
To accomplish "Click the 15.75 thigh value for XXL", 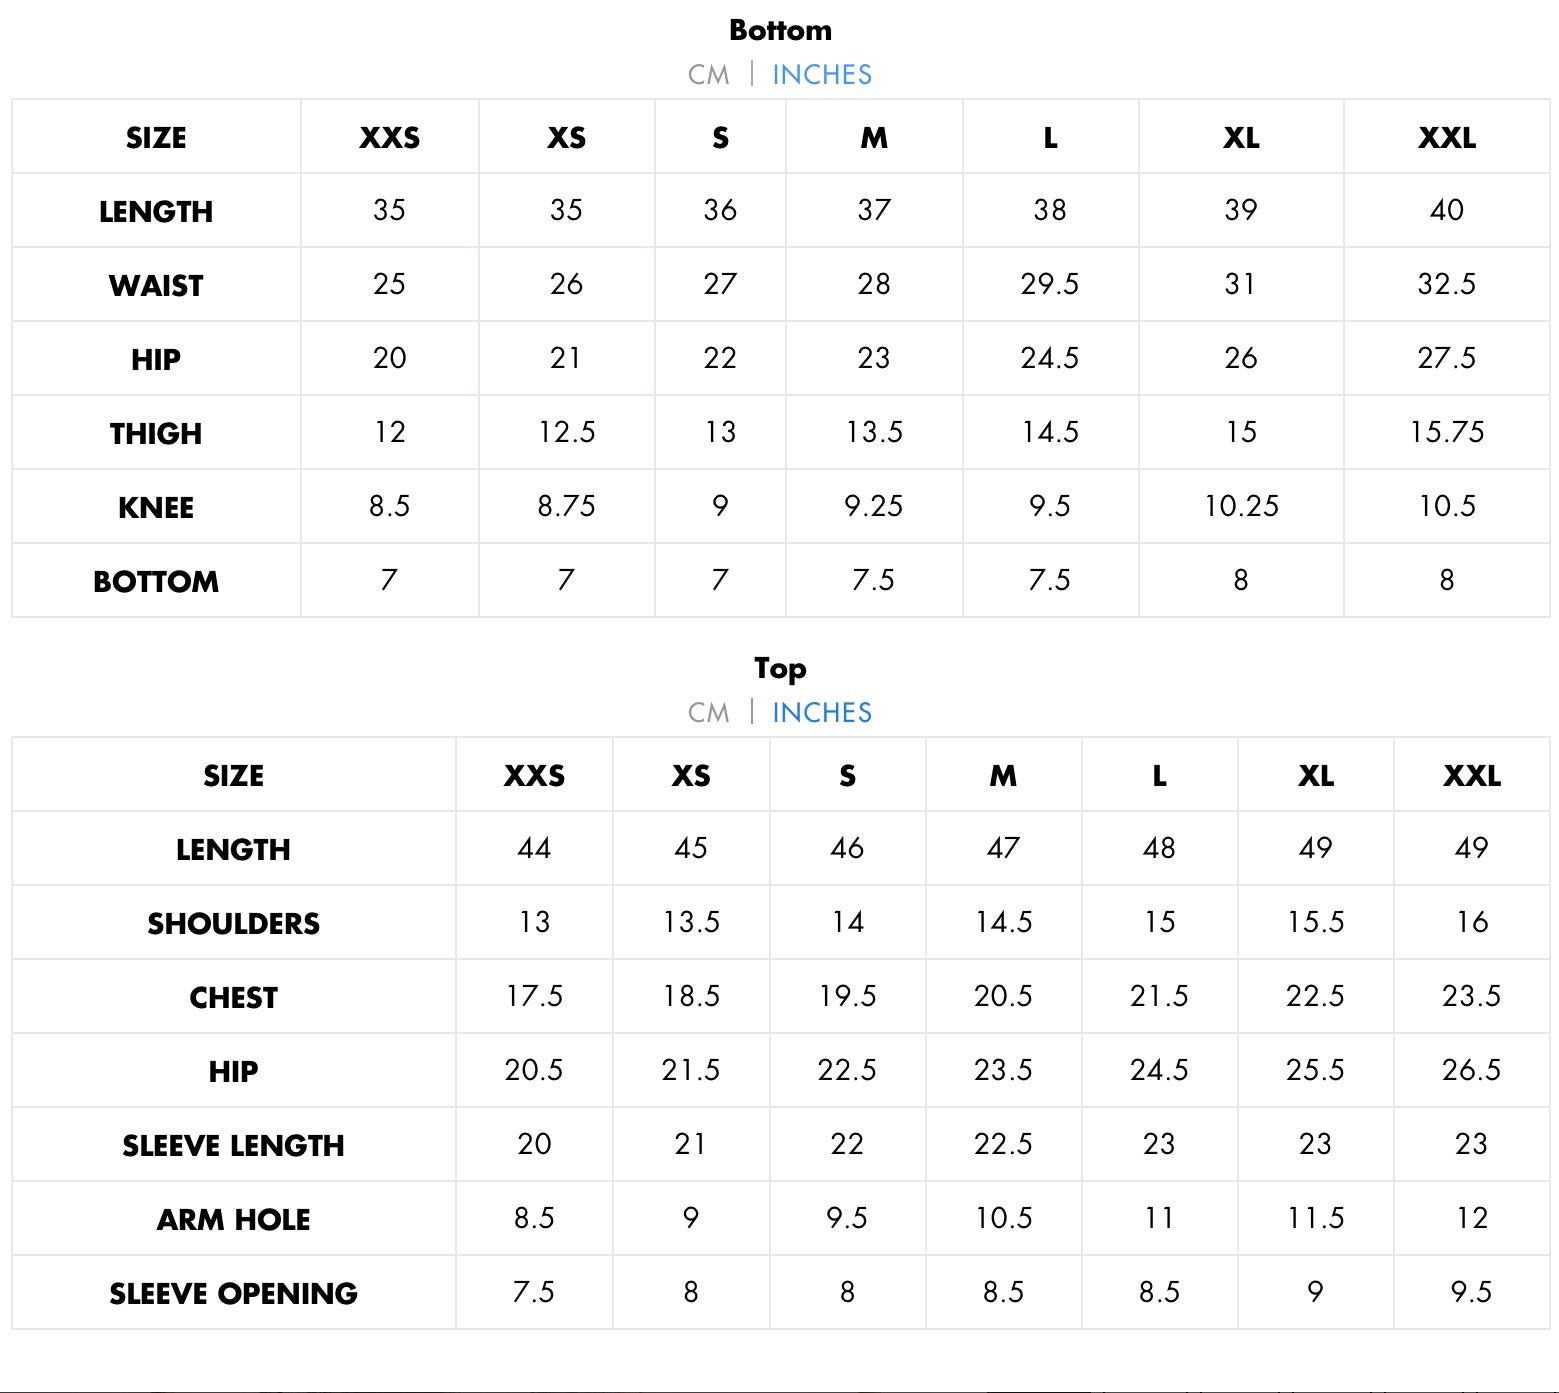I will click(x=1446, y=432).
